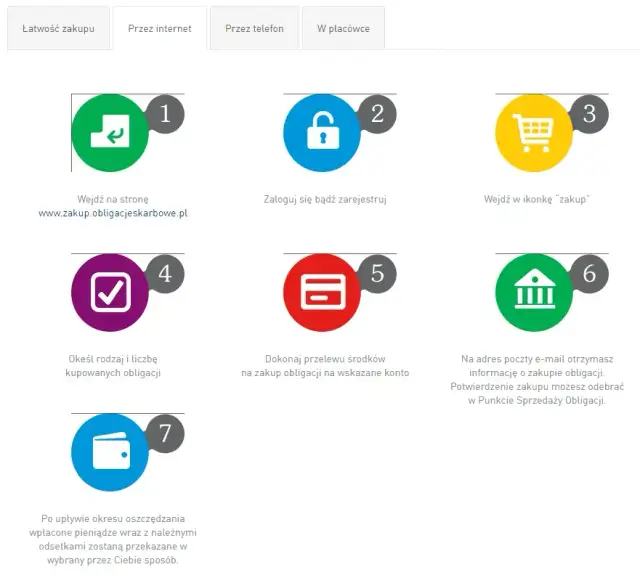640x583 pixels.
Task: Click the gray number 5 badge
Action: coord(377,274)
